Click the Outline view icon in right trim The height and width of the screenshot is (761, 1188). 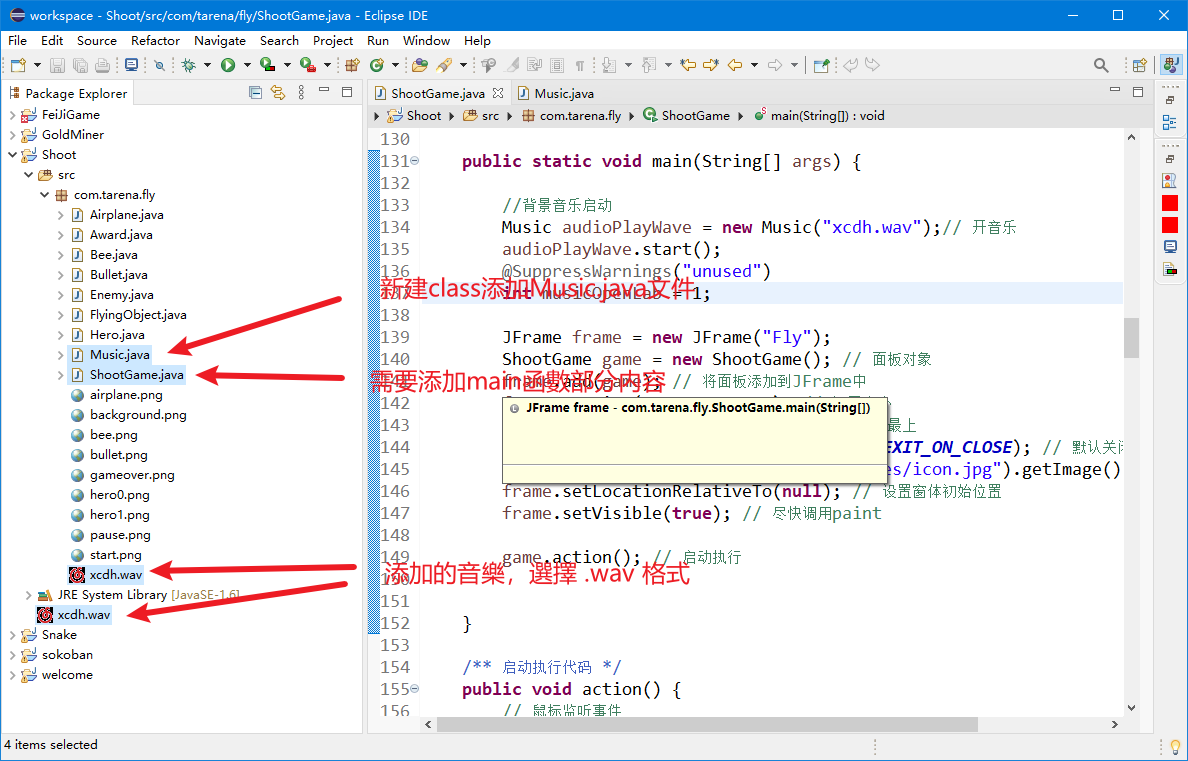(1170, 122)
